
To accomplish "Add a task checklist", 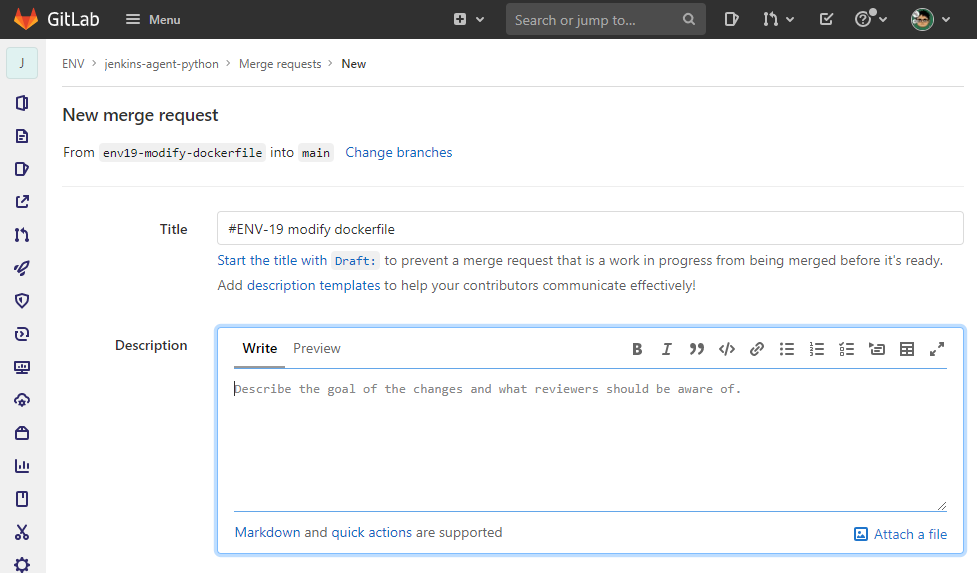I will point(846,349).
